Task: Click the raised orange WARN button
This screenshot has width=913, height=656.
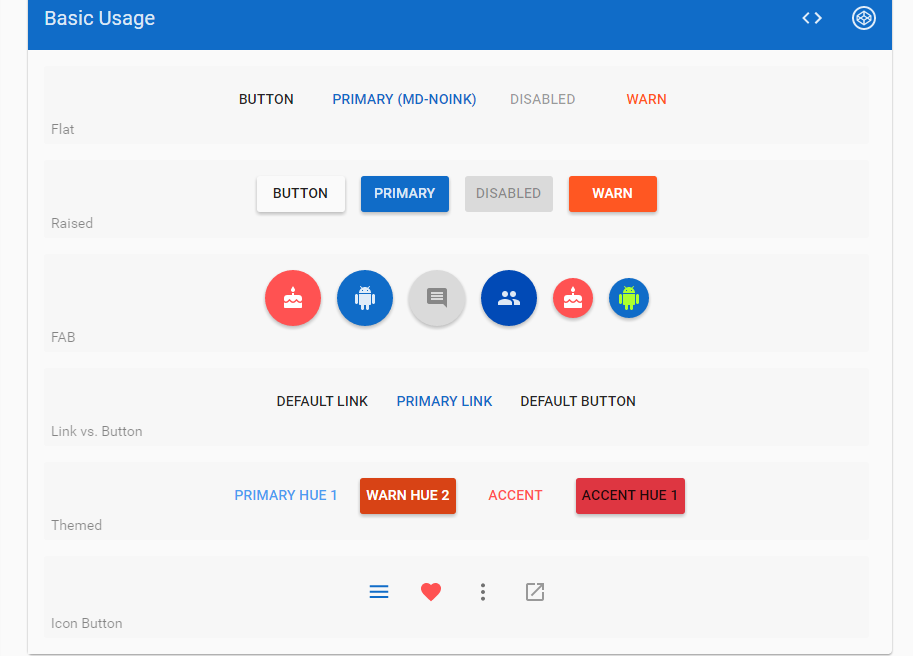Action: point(612,194)
